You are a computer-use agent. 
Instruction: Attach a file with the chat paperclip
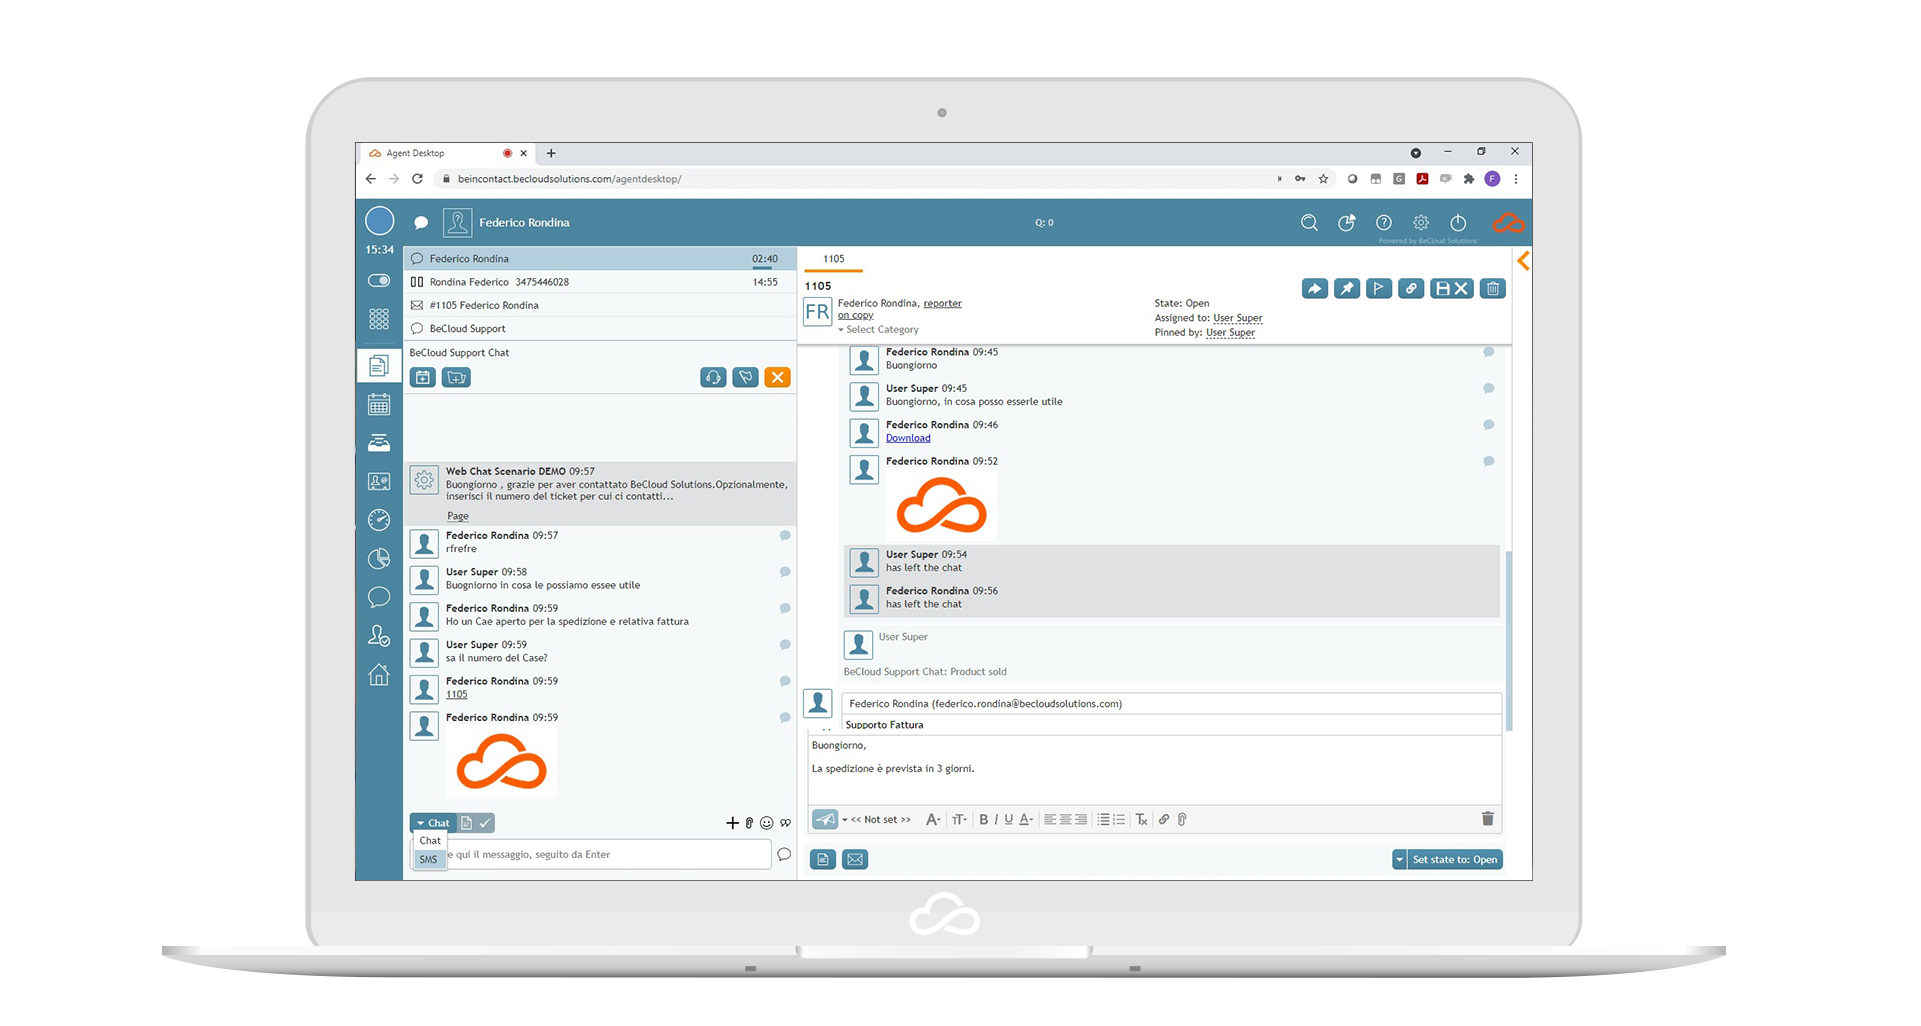pyautogui.click(x=749, y=823)
